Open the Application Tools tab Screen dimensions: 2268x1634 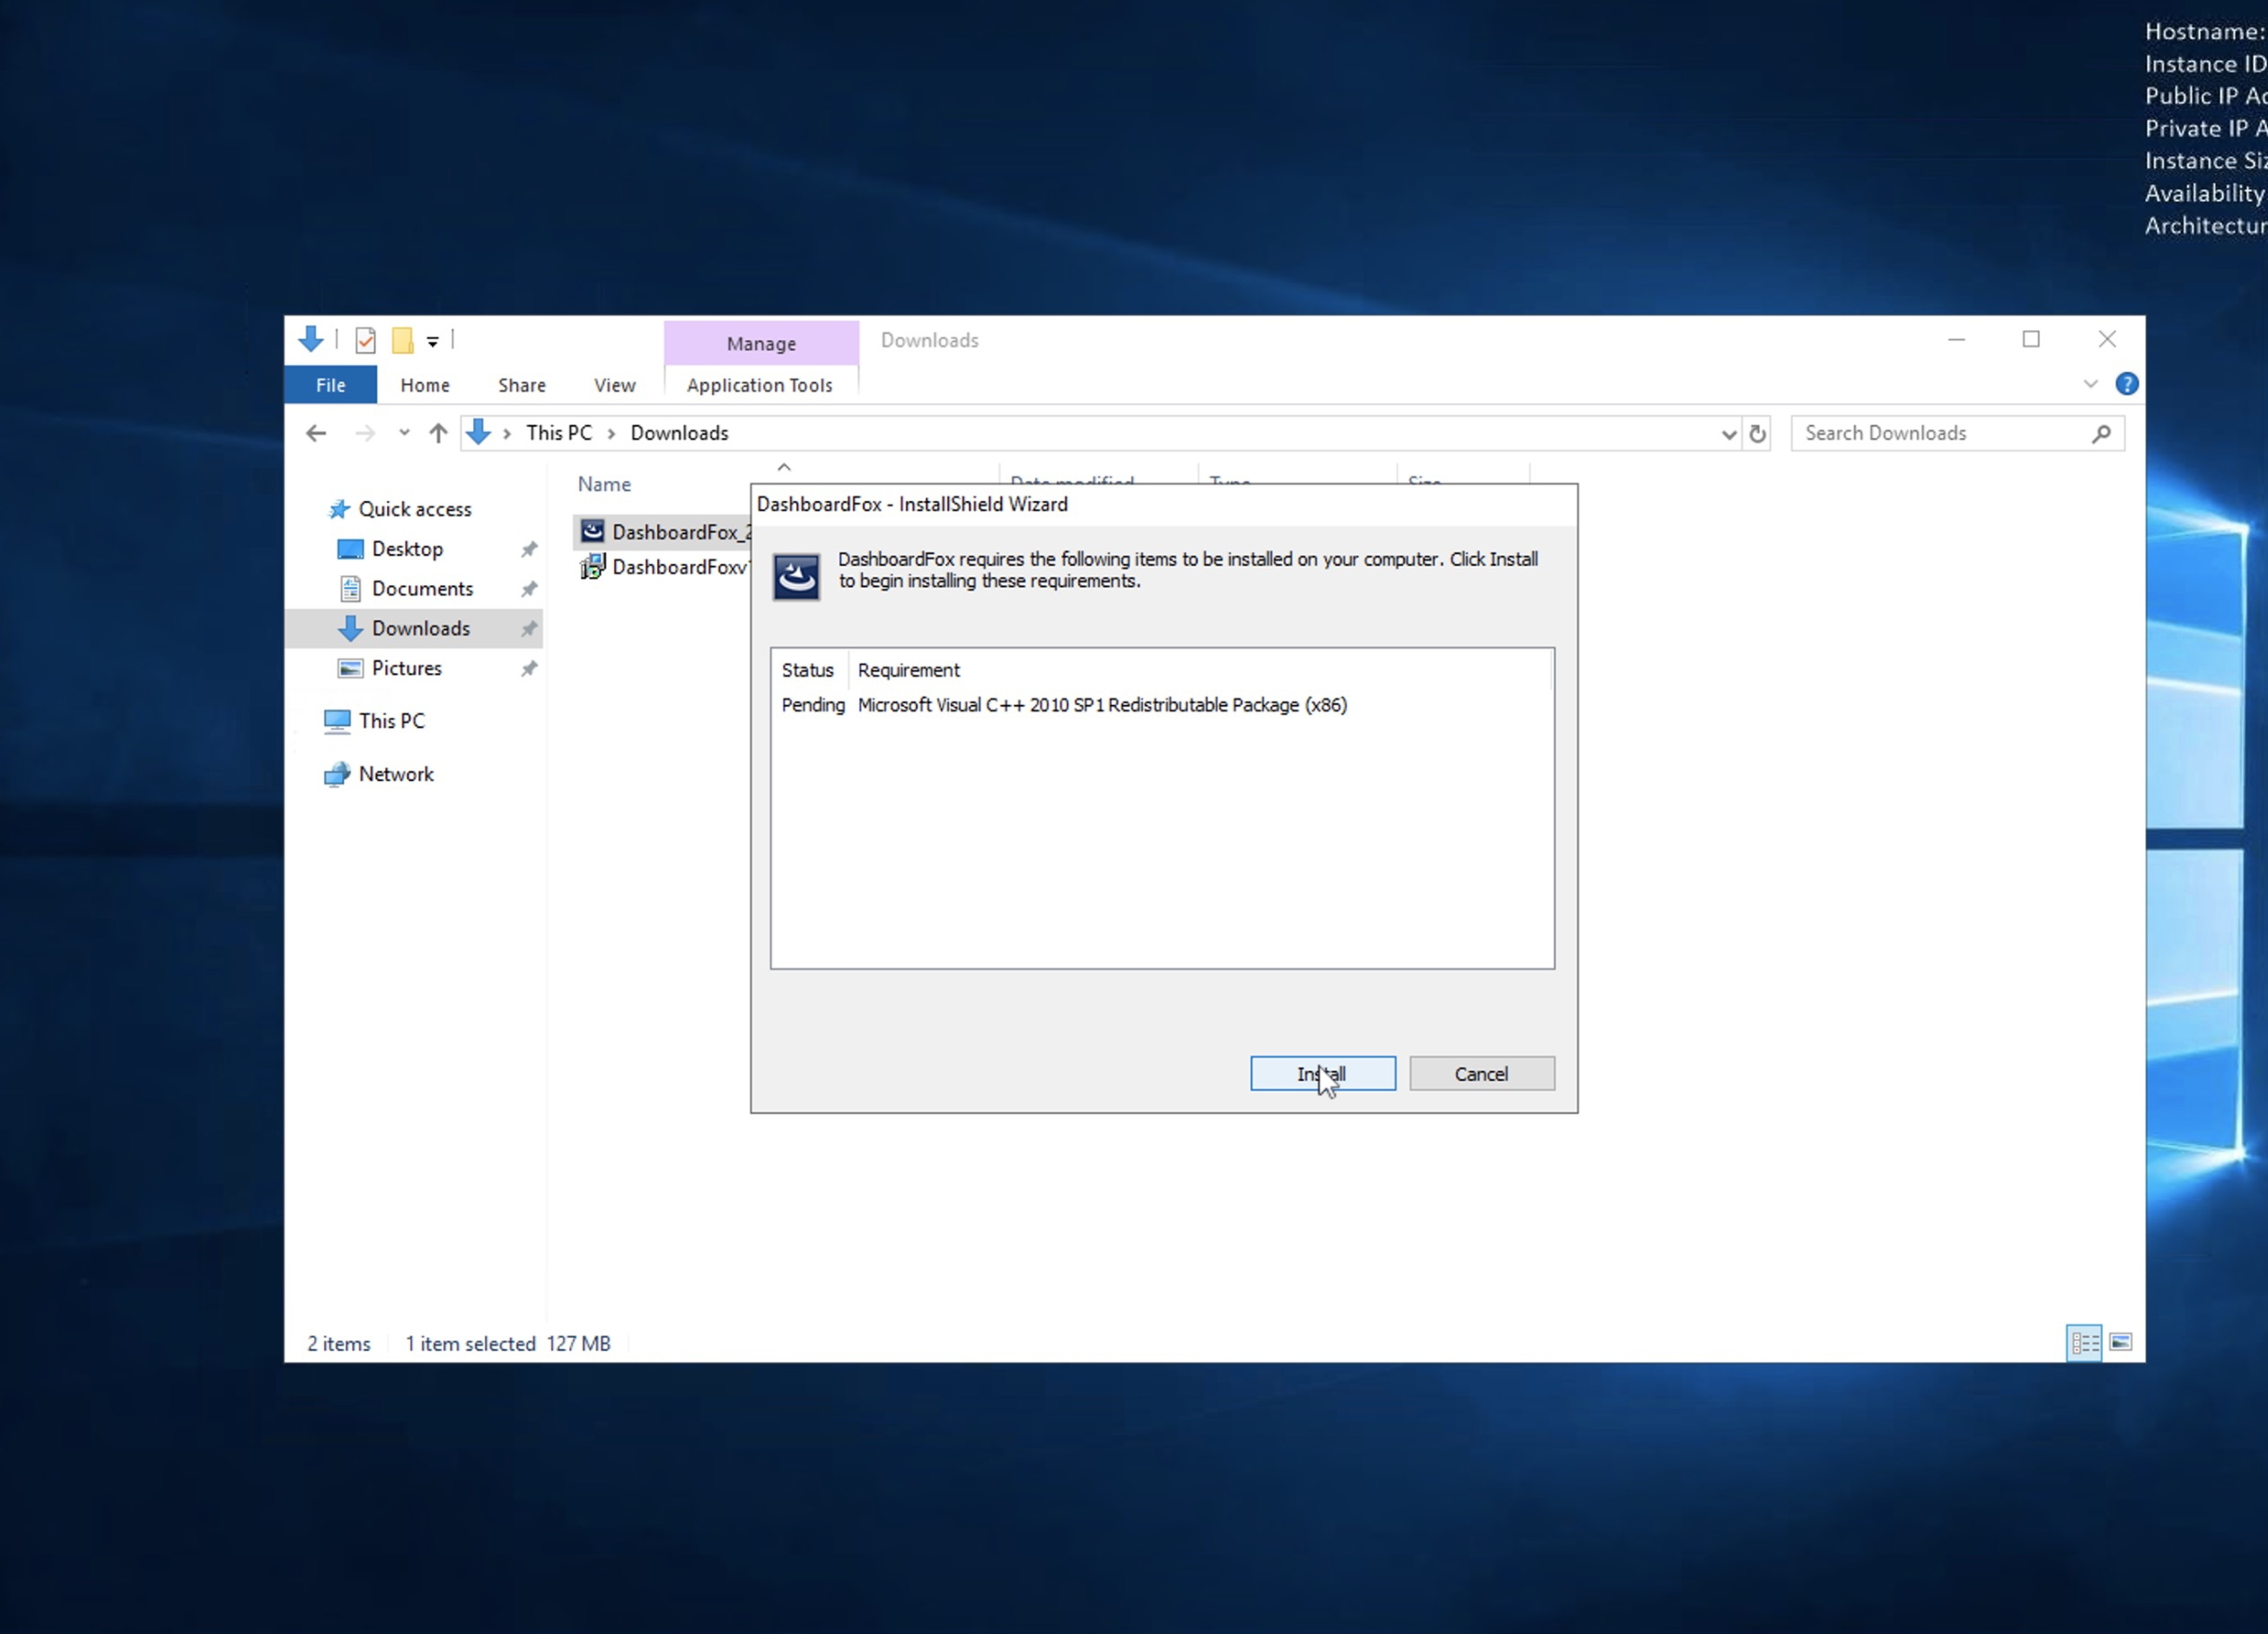tap(760, 385)
